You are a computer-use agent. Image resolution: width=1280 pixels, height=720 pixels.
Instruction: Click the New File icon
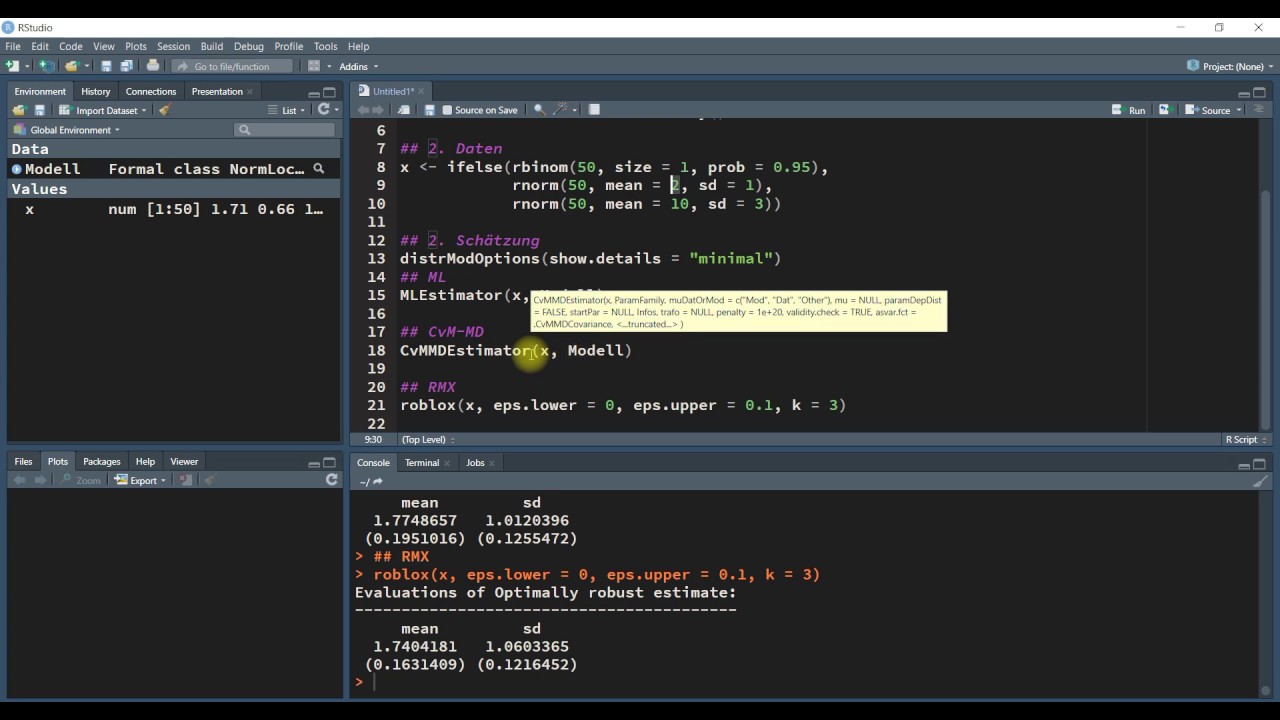click(11, 66)
